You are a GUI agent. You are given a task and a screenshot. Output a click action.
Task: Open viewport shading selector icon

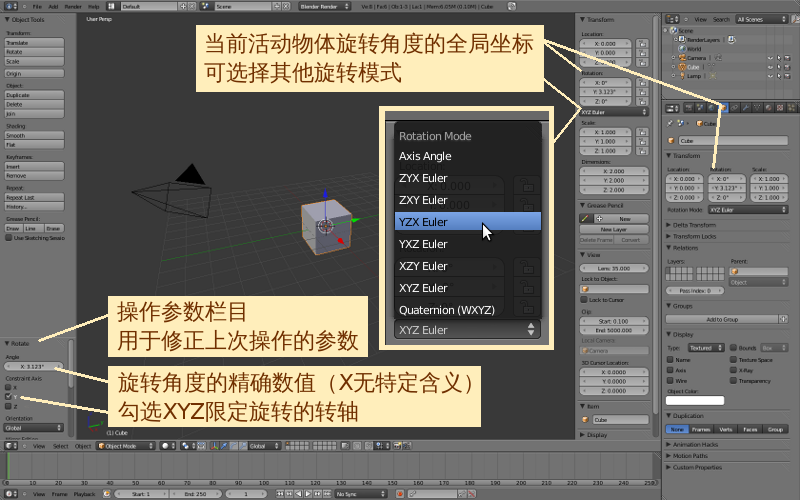(168, 446)
